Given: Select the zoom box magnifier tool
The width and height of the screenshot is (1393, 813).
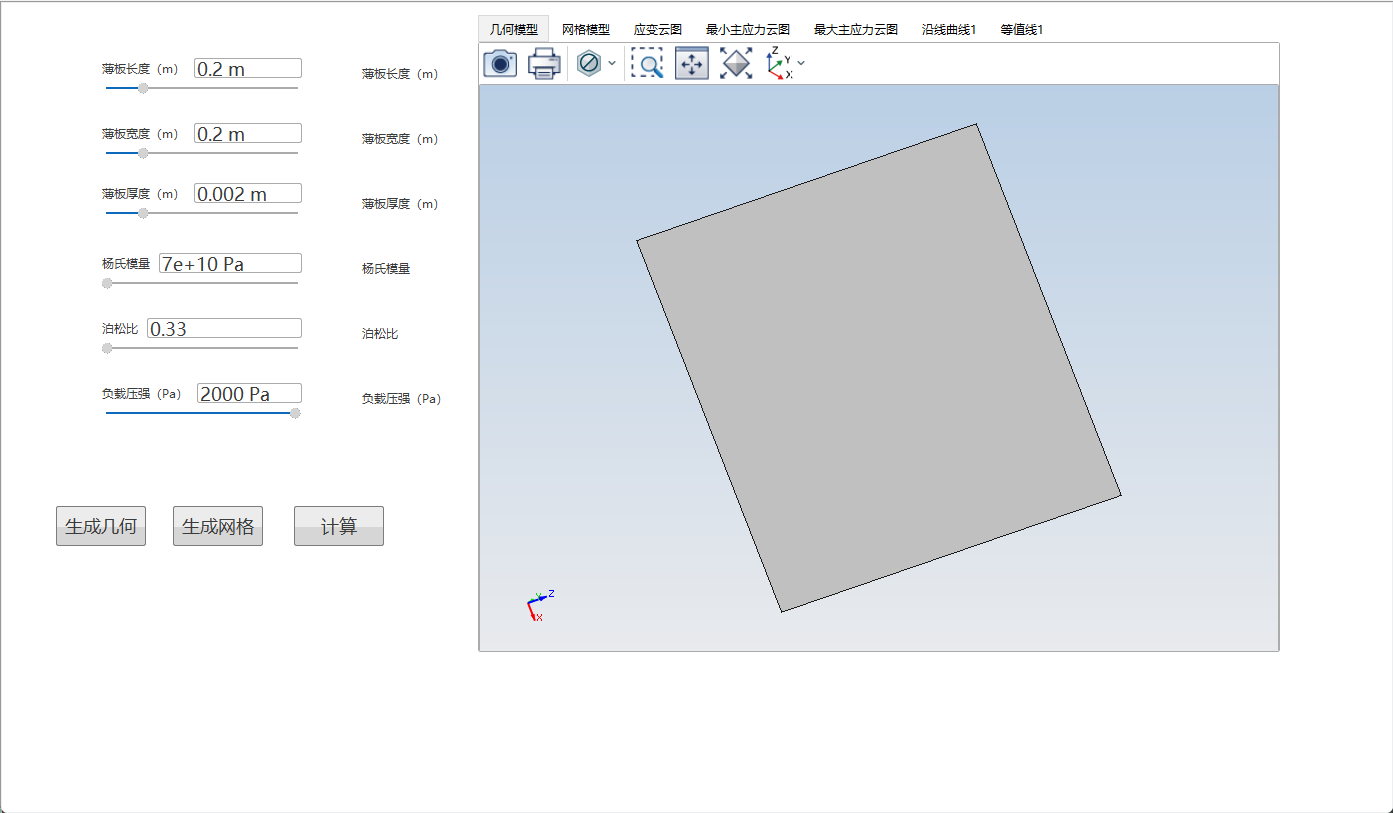Looking at the screenshot, I should (x=647, y=63).
